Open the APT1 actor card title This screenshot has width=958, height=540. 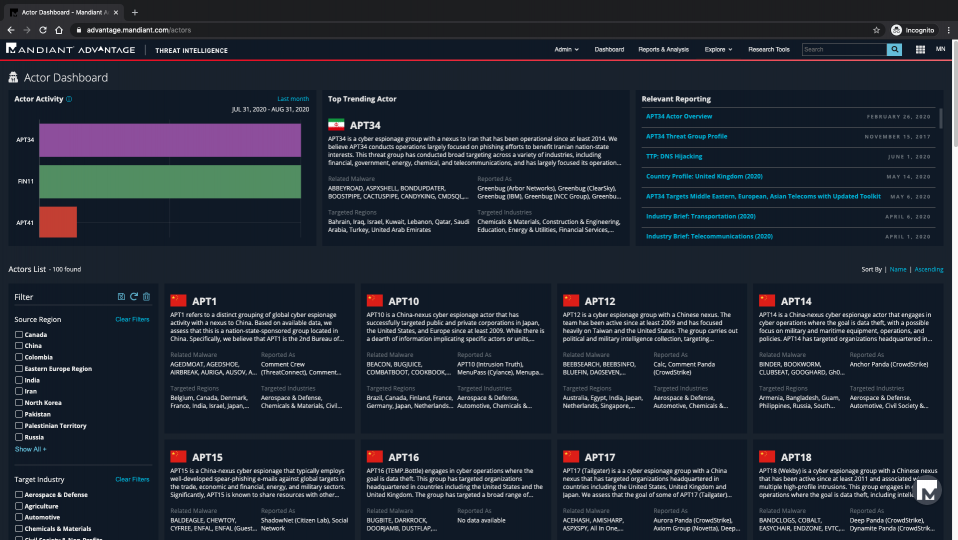coord(204,301)
